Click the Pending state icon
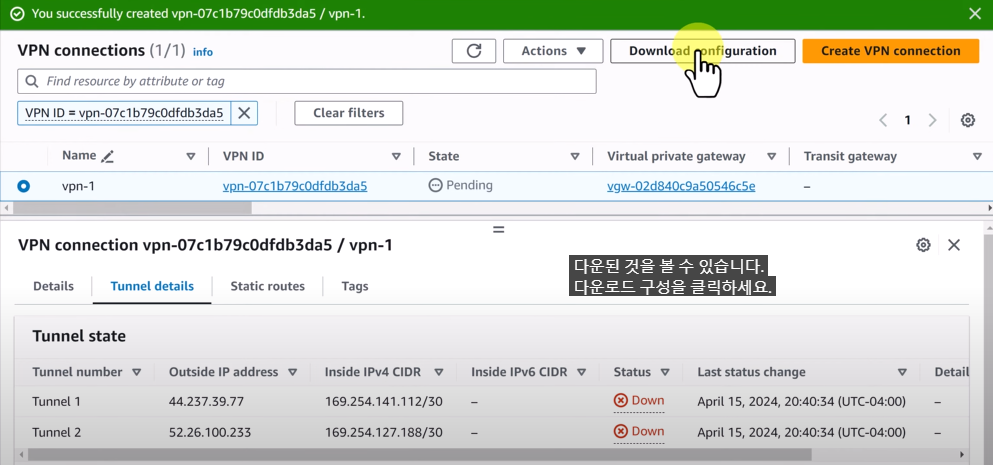Image resolution: width=993 pixels, height=465 pixels. coord(435,186)
